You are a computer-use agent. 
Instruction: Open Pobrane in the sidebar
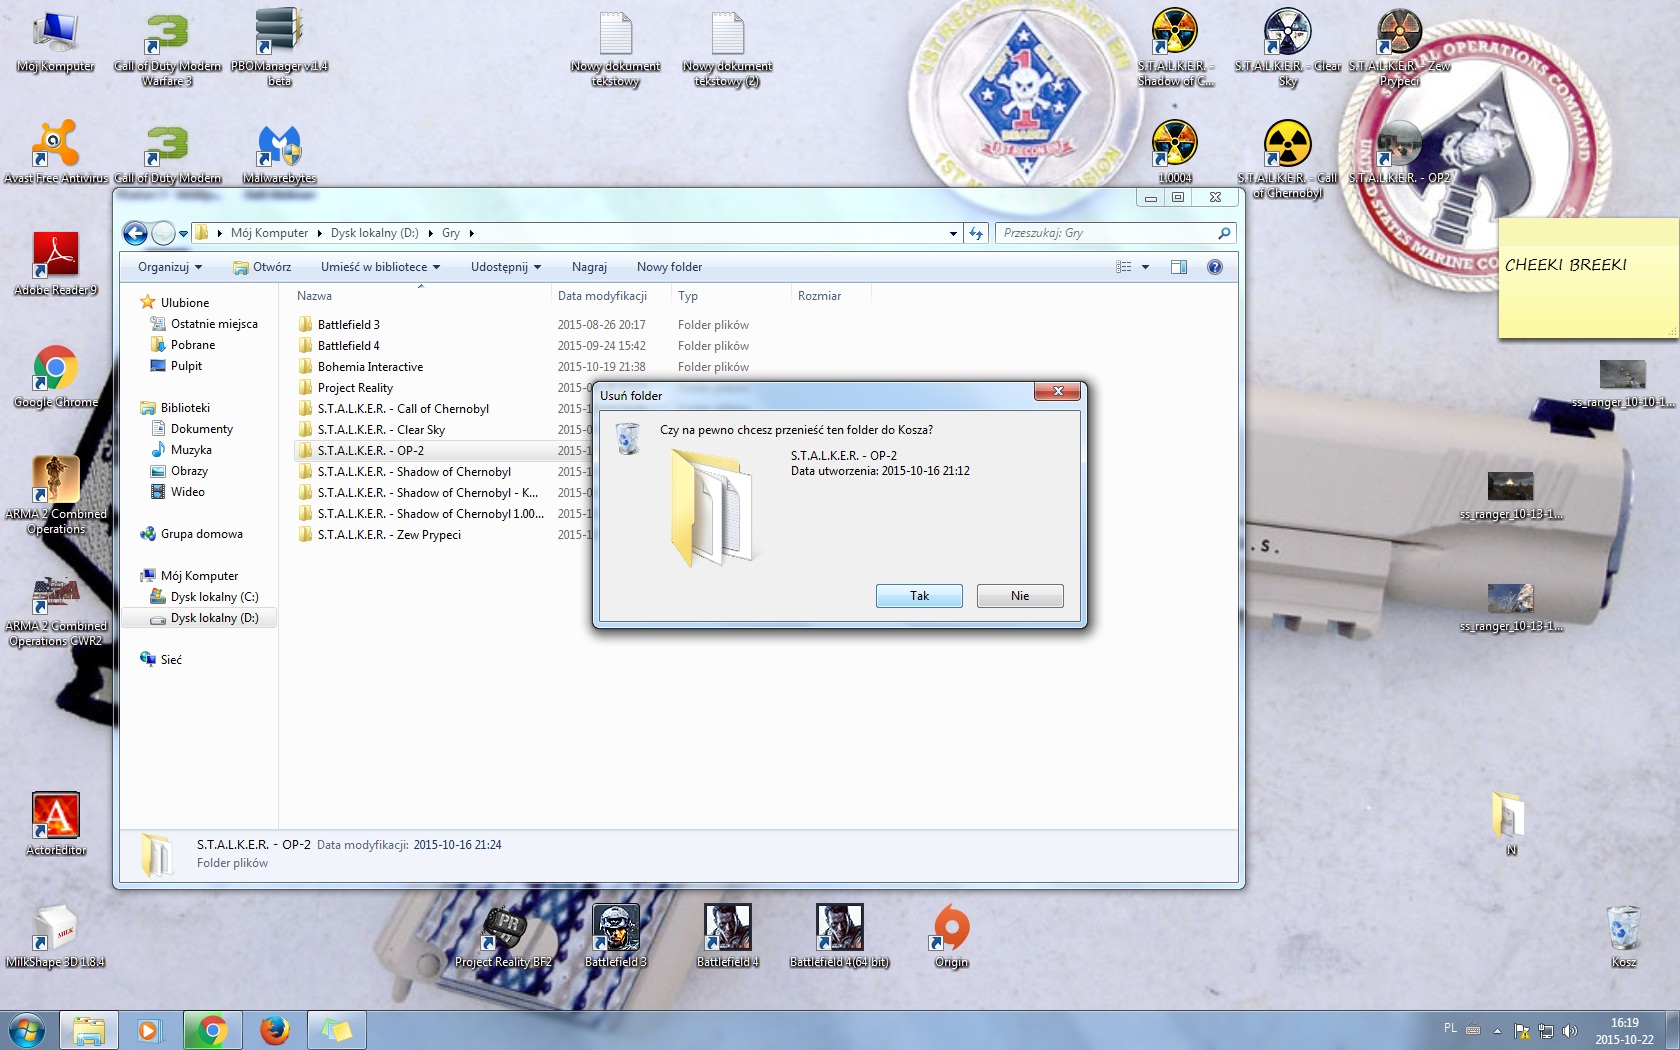[x=183, y=345]
